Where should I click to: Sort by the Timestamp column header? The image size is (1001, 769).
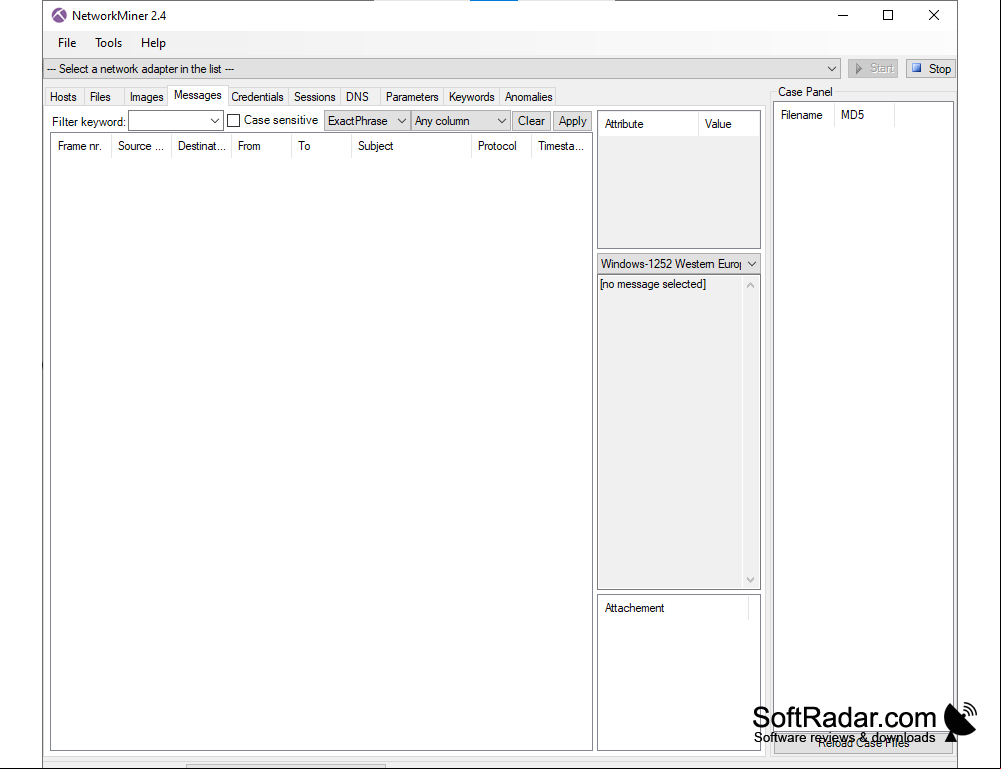pos(561,146)
